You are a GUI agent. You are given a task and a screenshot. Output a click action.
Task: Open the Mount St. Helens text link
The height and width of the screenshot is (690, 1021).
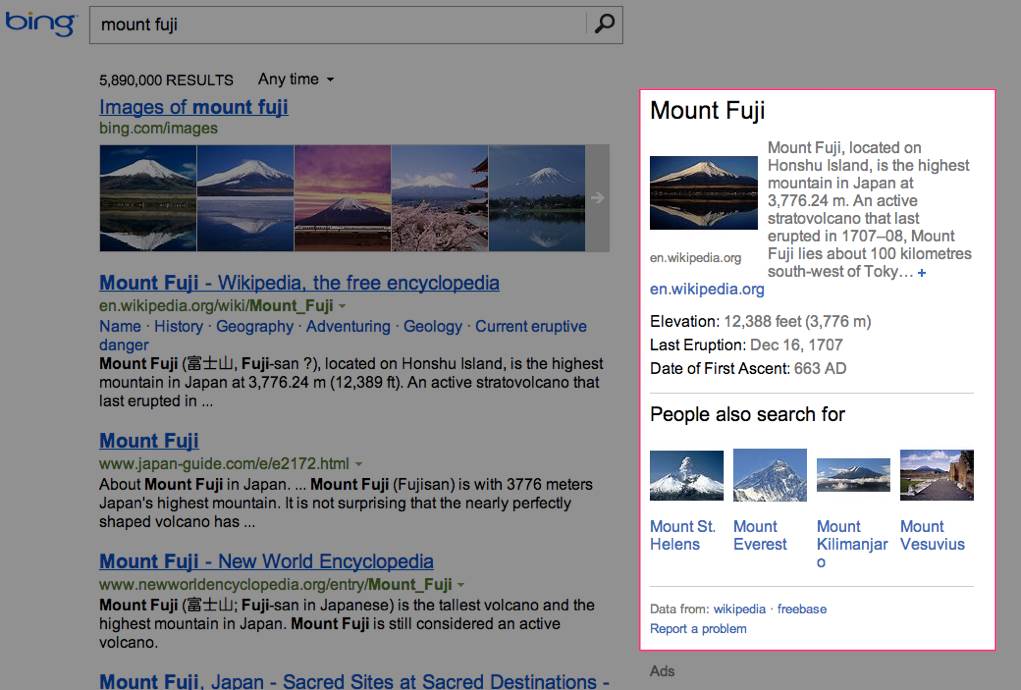tap(682, 535)
